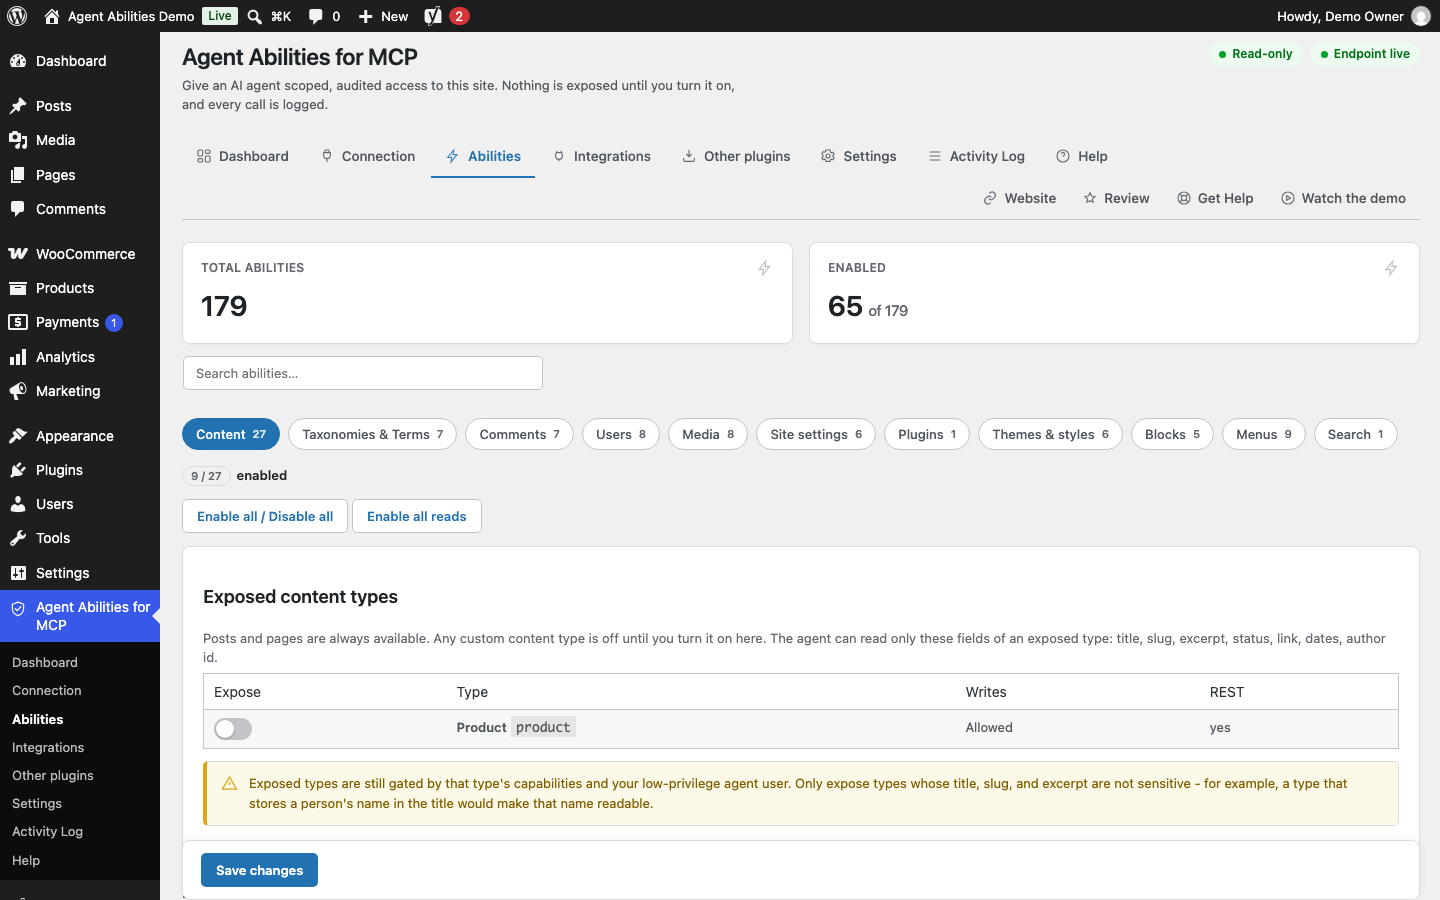Click the Demo Owner avatar icon
Screen dimensions: 1440x900
1421,16
